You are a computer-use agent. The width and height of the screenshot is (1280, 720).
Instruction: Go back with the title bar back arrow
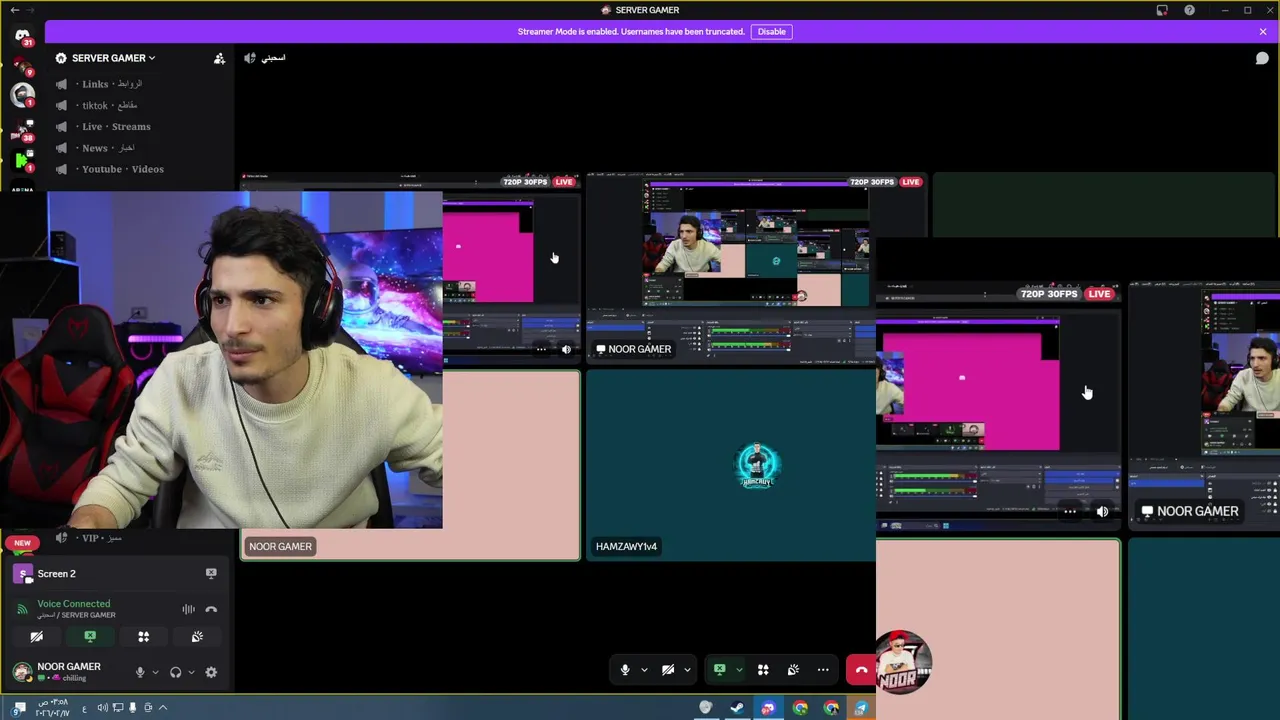coord(14,10)
